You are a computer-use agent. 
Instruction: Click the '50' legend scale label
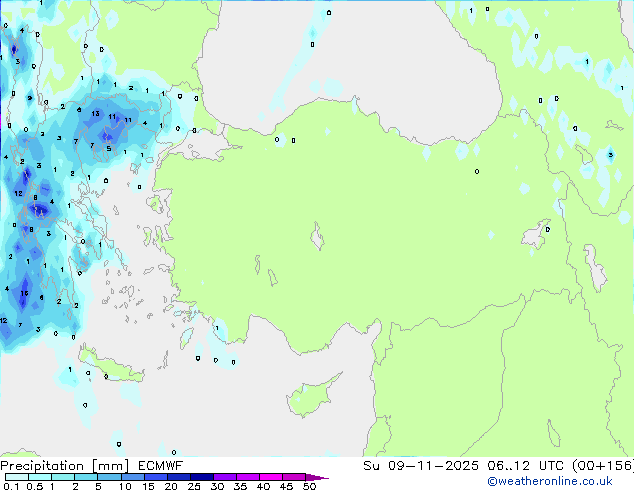click(309, 486)
